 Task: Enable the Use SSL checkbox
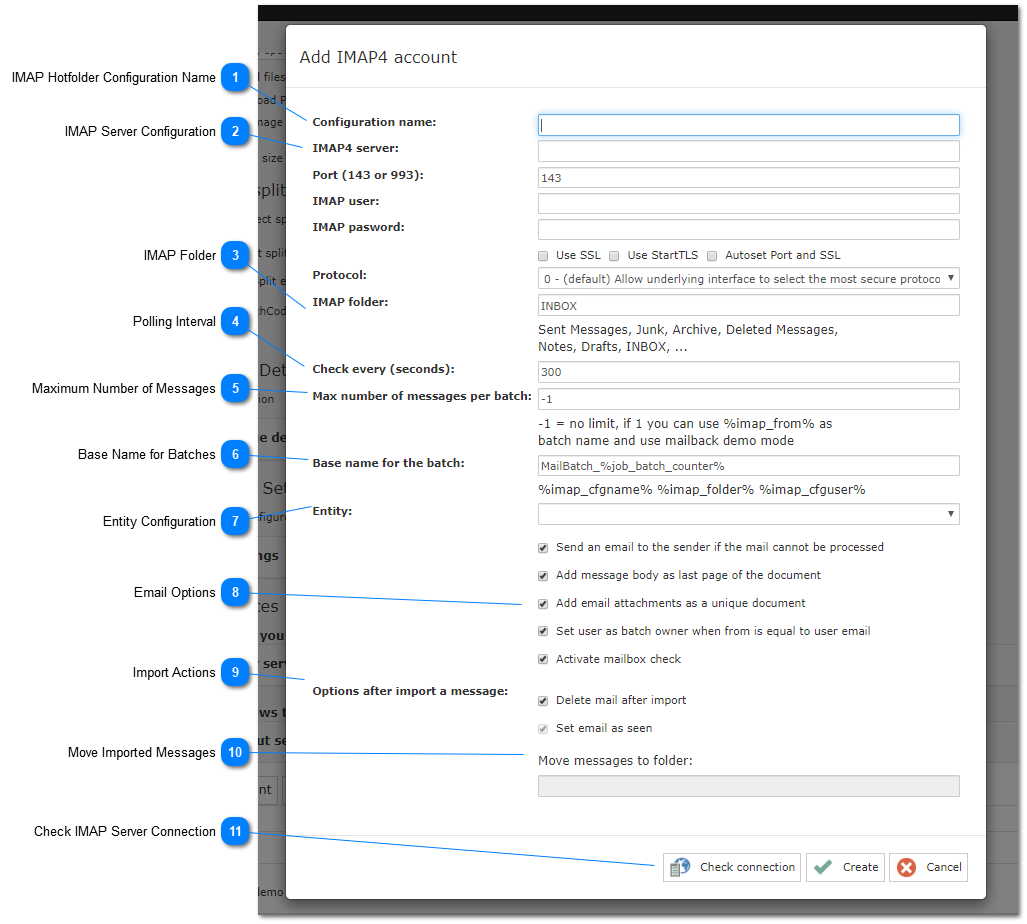point(543,256)
